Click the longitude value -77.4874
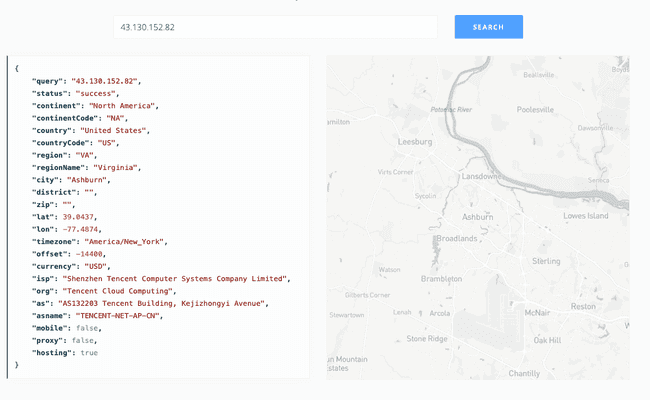The image size is (650, 400). click(x=80, y=229)
